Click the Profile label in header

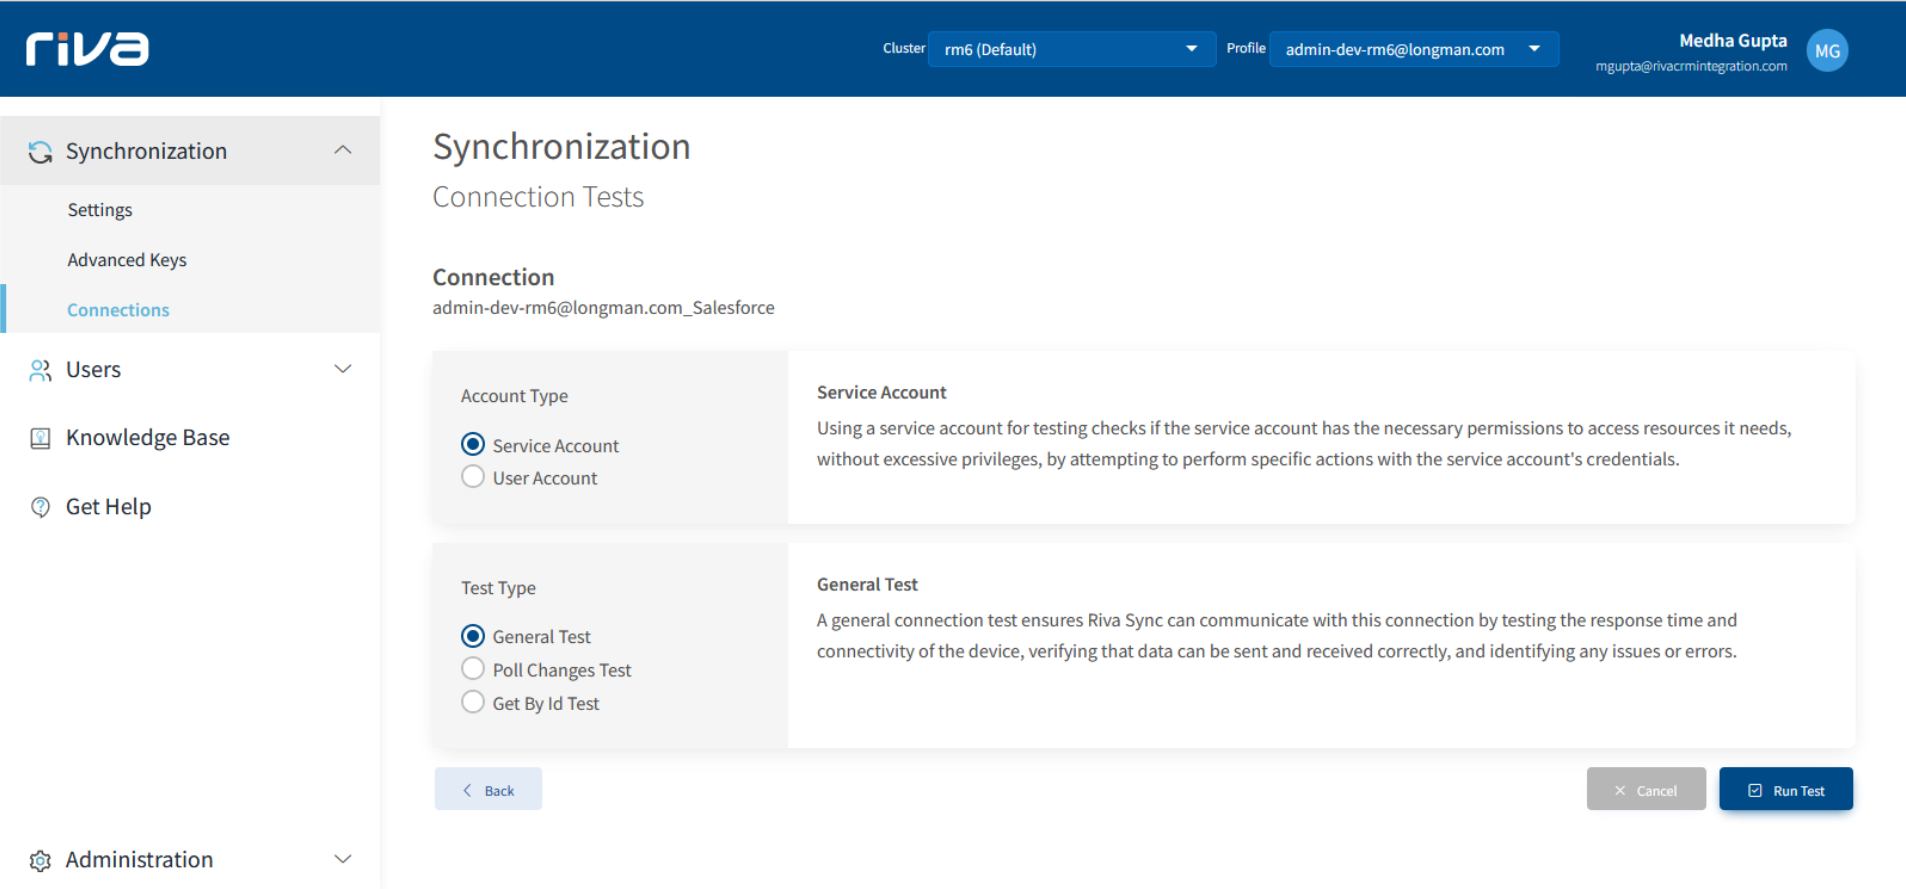(1246, 48)
